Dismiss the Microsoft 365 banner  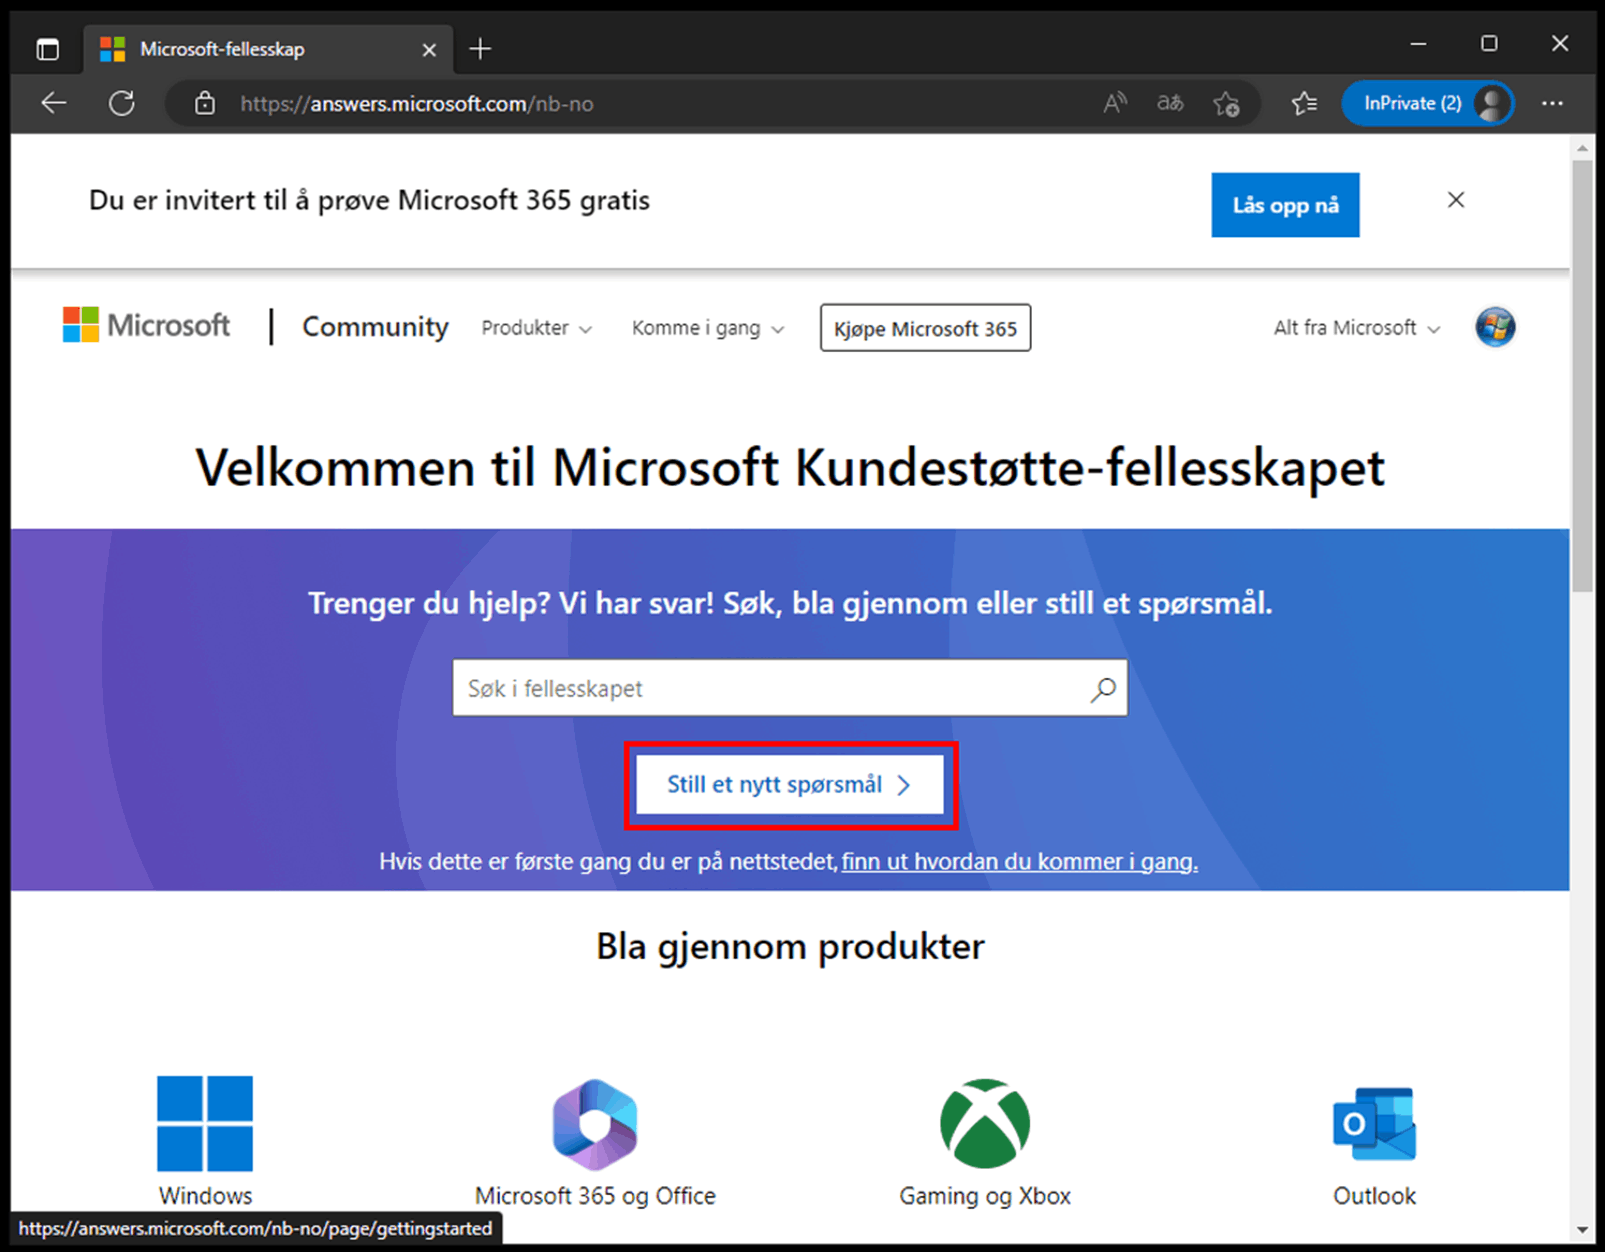coord(1456,200)
